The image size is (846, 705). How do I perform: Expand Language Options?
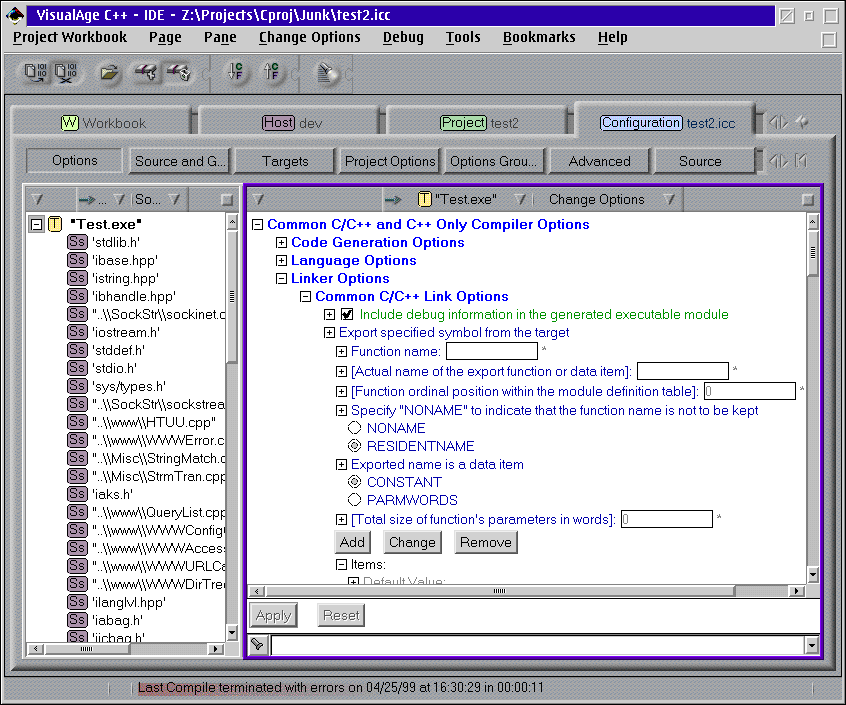282,261
